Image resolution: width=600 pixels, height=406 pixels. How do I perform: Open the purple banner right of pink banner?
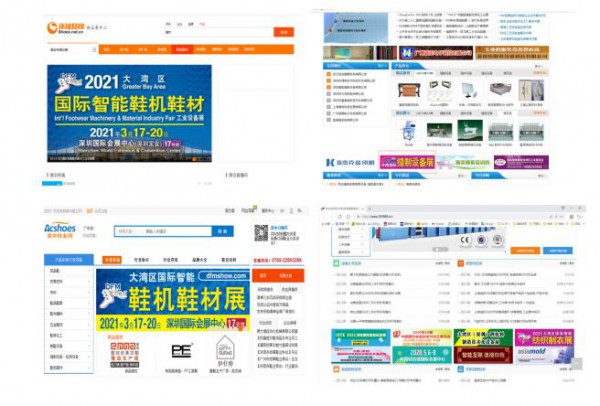[x=521, y=162]
